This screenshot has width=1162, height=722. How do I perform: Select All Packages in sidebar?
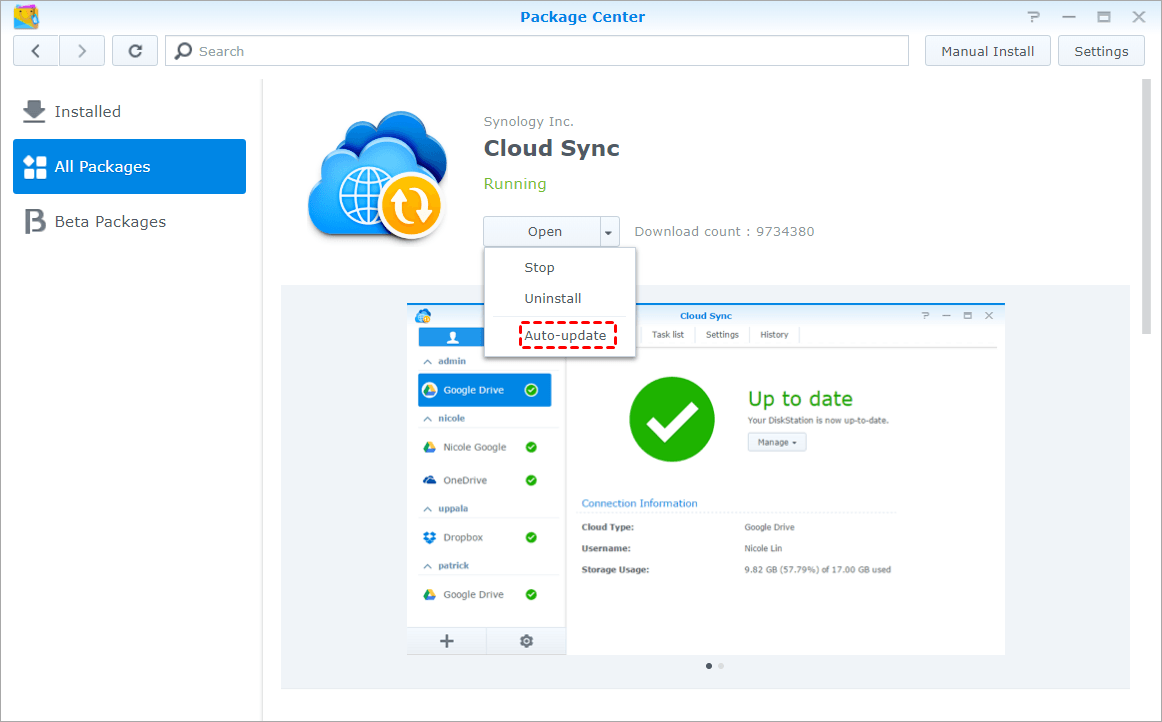pos(129,167)
